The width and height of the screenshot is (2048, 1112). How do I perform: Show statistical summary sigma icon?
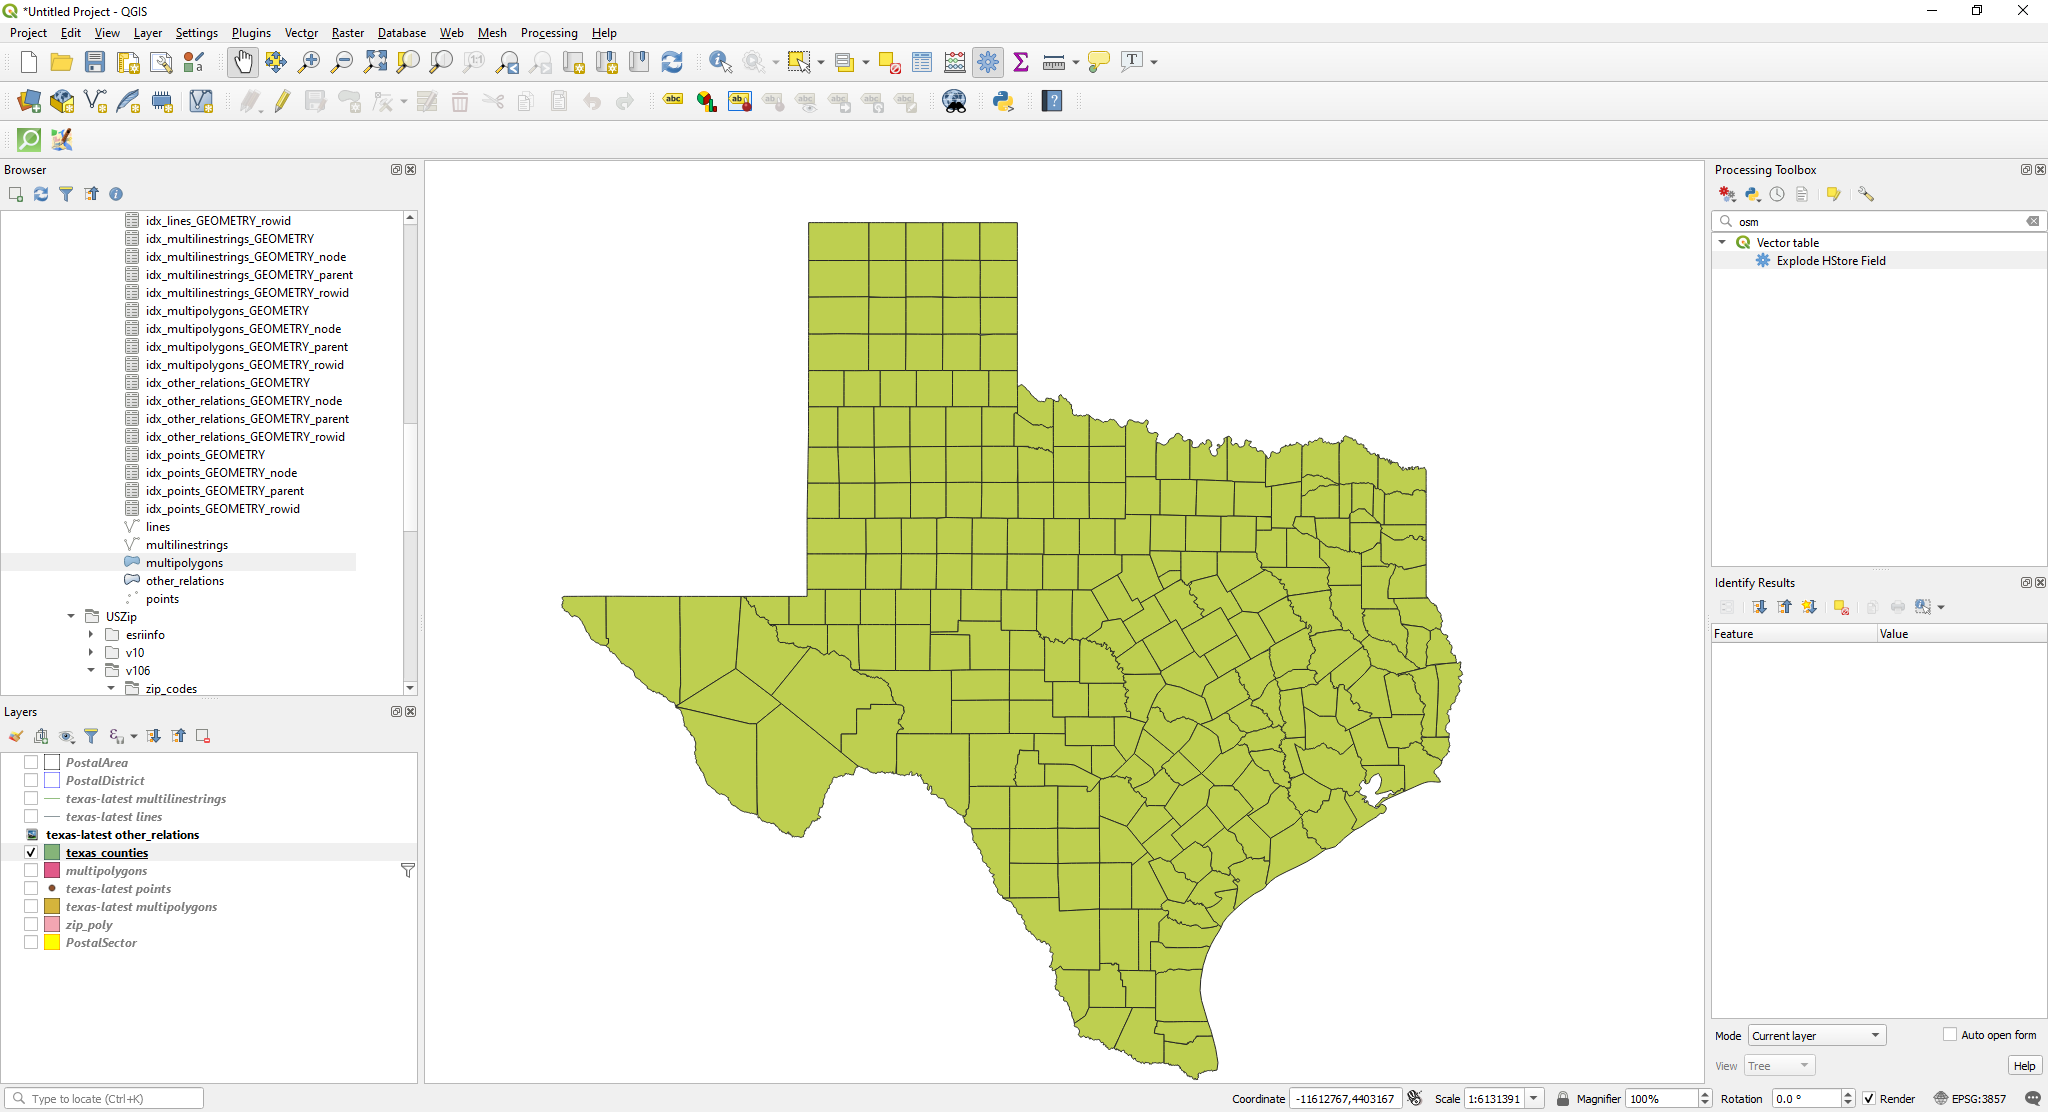1021,62
